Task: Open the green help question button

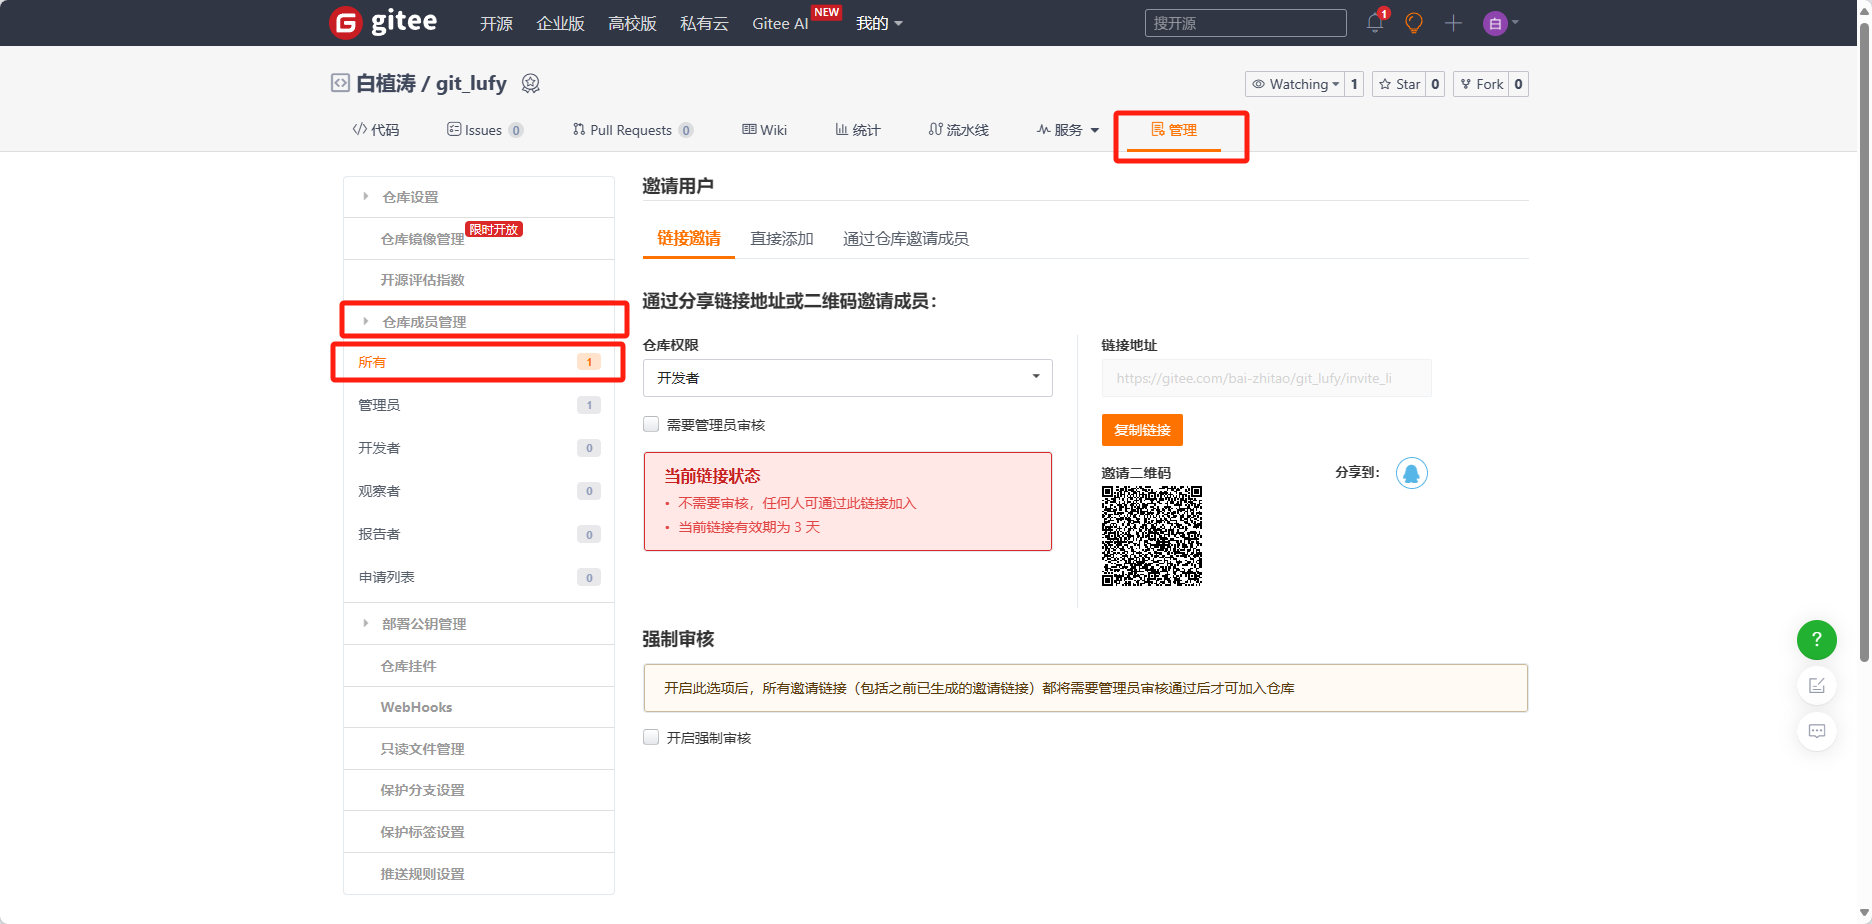Action: coord(1817,640)
